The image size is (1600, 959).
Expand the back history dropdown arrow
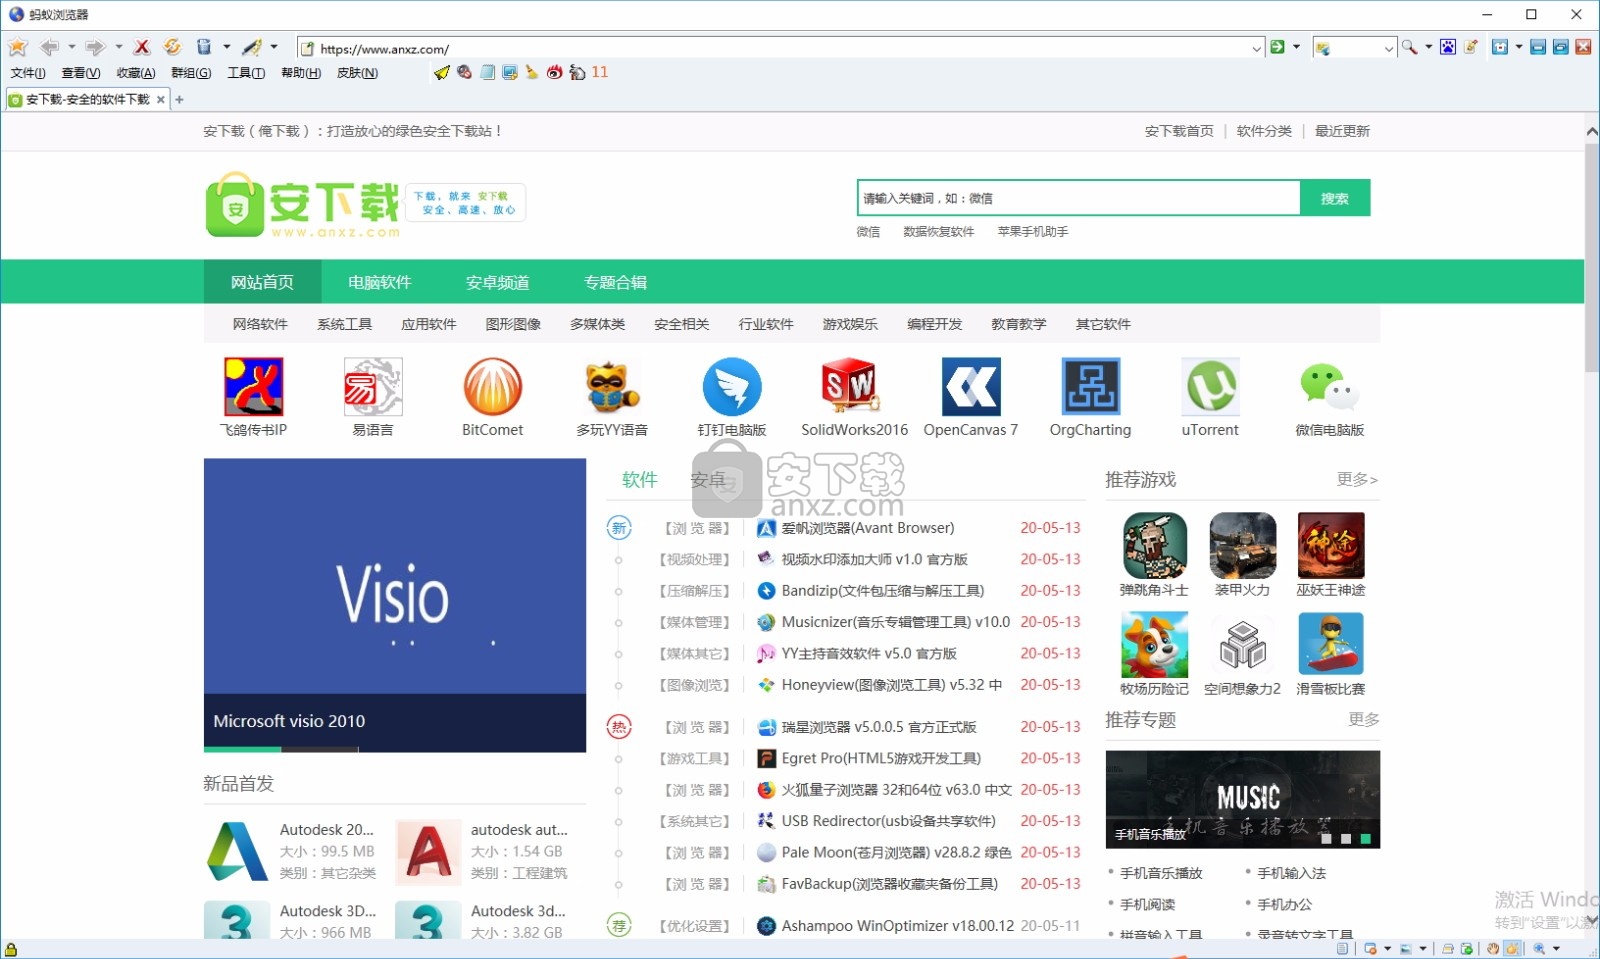coord(72,47)
